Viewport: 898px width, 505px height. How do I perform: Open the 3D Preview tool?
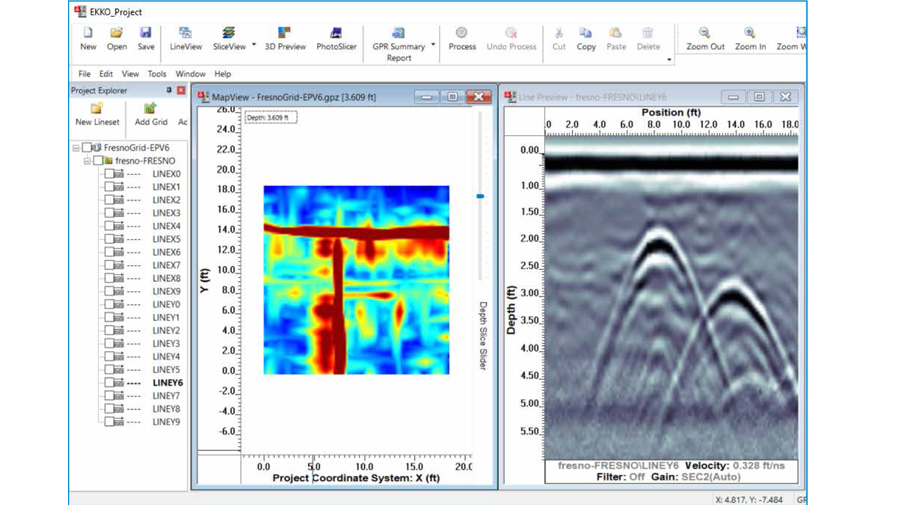pyautogui.click(x=285, y=38)
